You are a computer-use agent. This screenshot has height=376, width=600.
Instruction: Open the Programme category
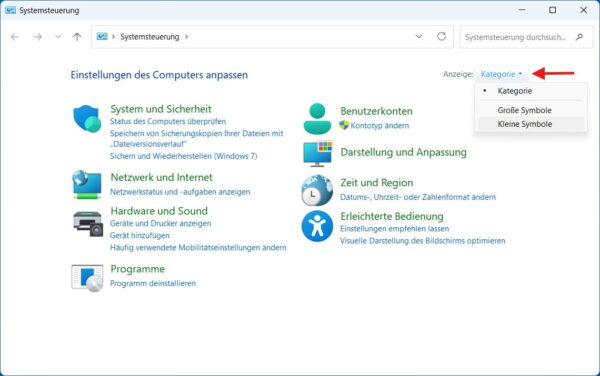click(137, 269)
